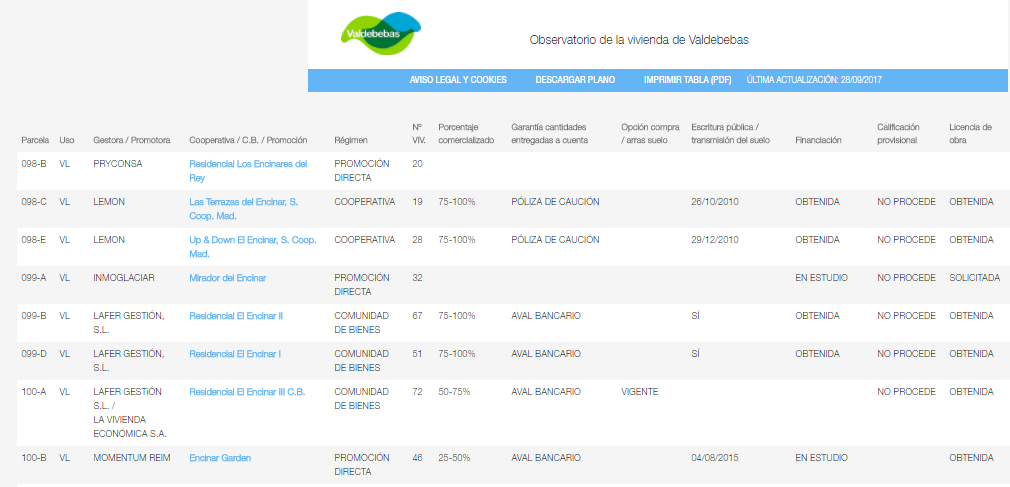Image resolution: width=1010 pixels, height=487 pixels.
Task: Click PÓLIZA DE CAUCIÓN in row 098-C
Action: [555, 202]
